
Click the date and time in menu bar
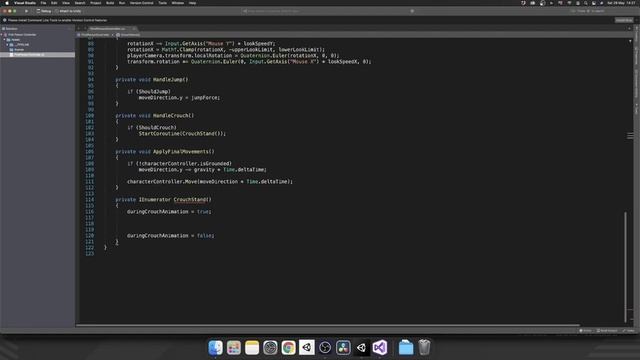pyautogui.click(x=622, y=3)
